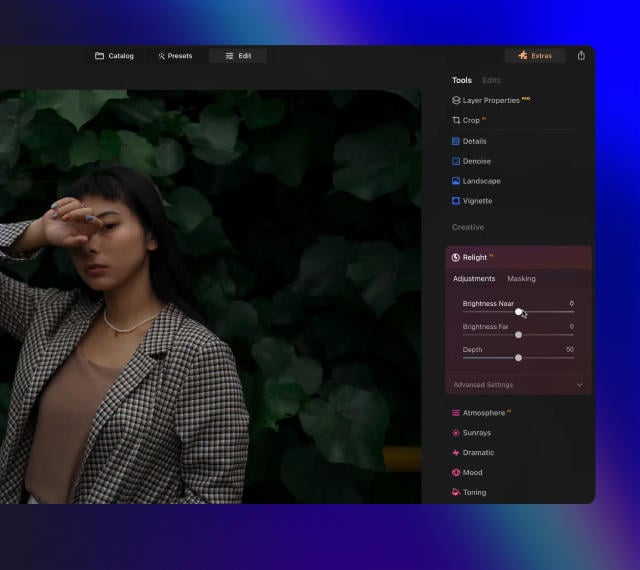
Task: Click the Extras puzzle piece icon
Action: pyautogui.click(x=523, y=55)
